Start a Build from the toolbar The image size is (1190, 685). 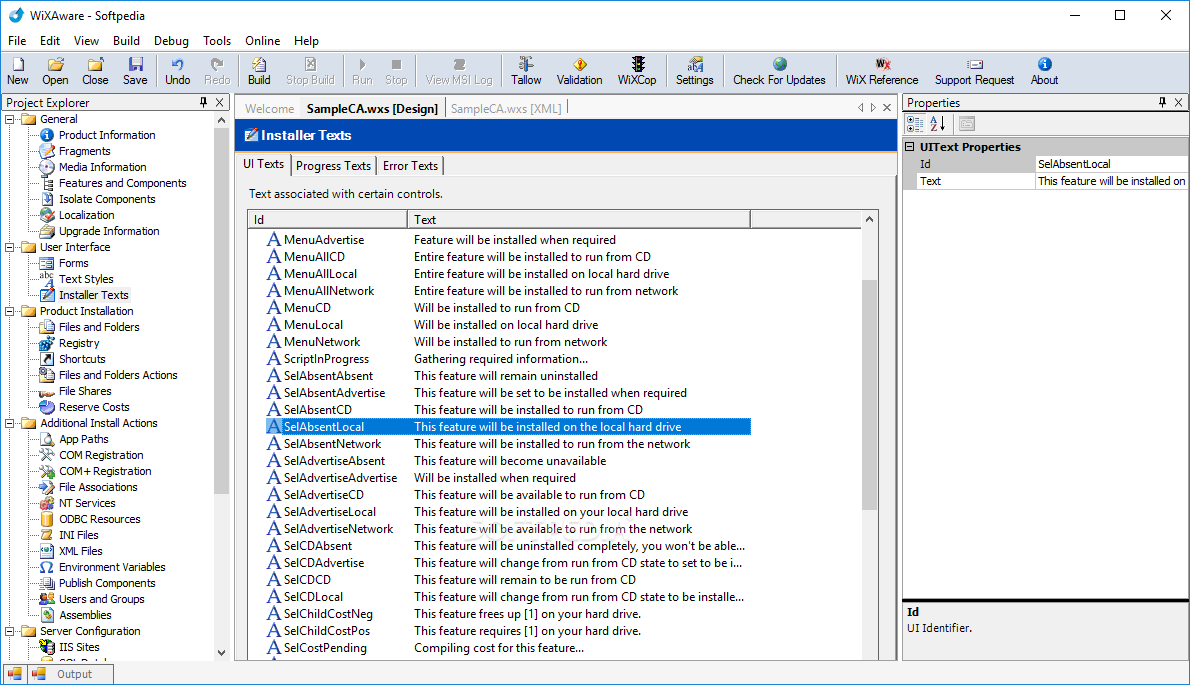point(259,71)
